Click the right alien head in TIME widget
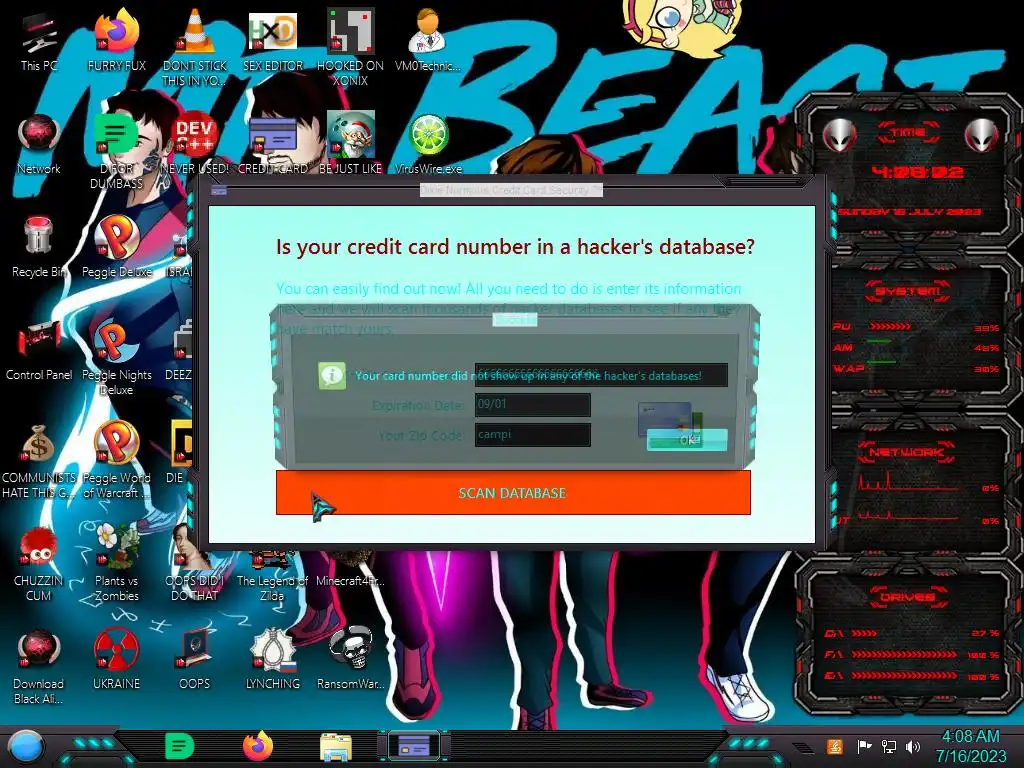Screen dimensions: 1024x768 (x=982, y=136)
